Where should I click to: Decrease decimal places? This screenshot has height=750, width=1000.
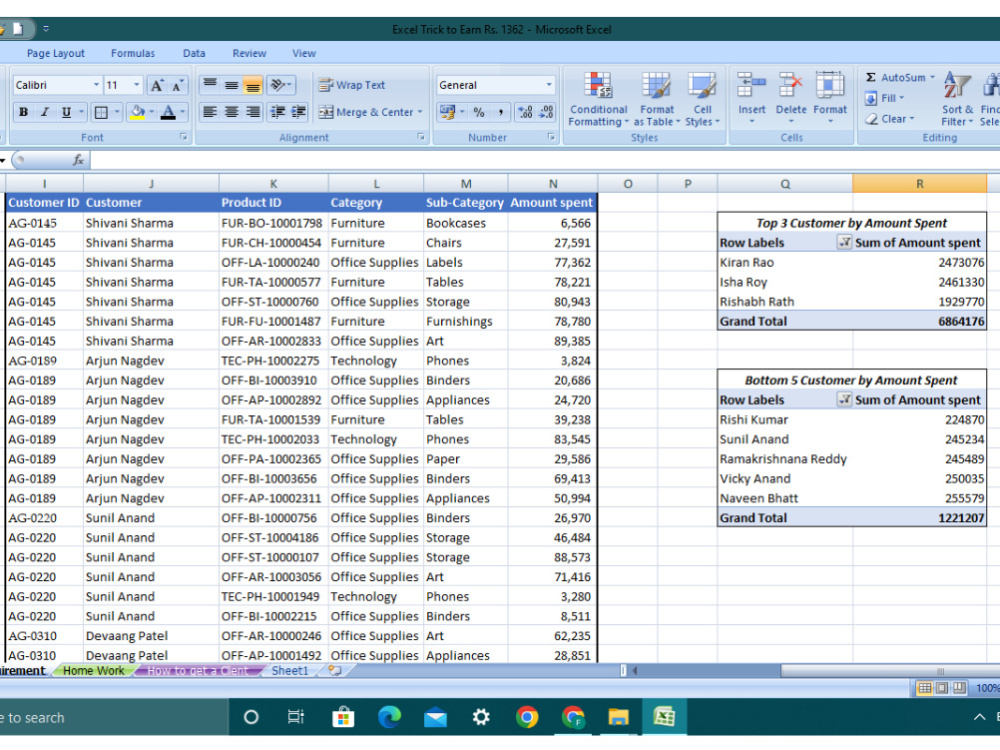click(547, 112)
